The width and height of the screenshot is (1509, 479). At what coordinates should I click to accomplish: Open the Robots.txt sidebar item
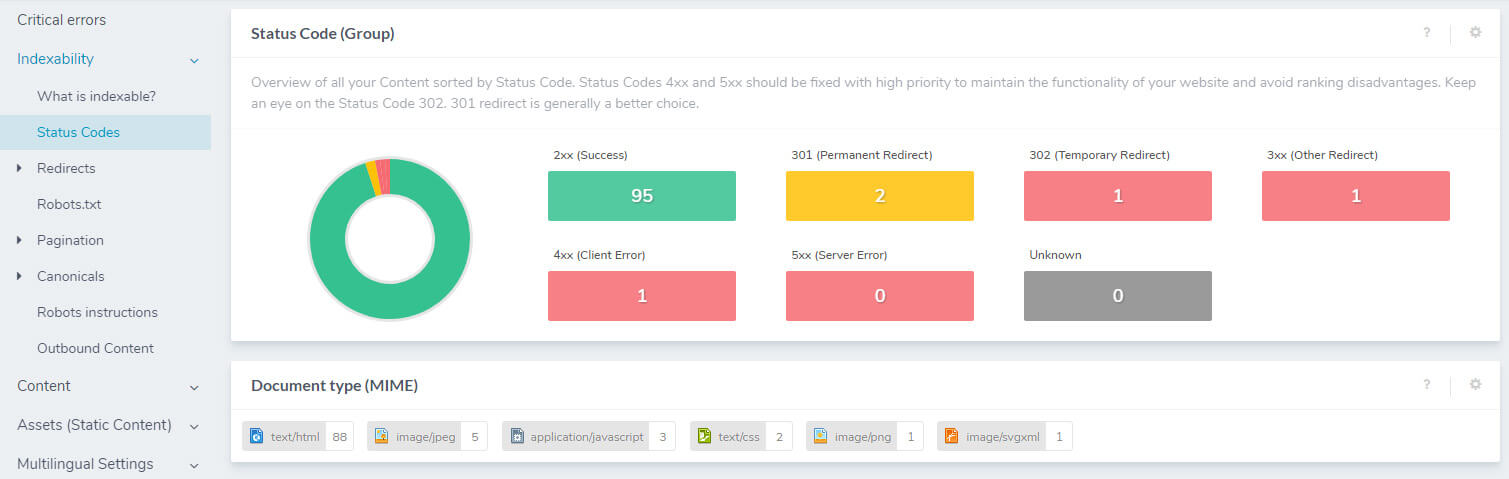coord(69,204)
